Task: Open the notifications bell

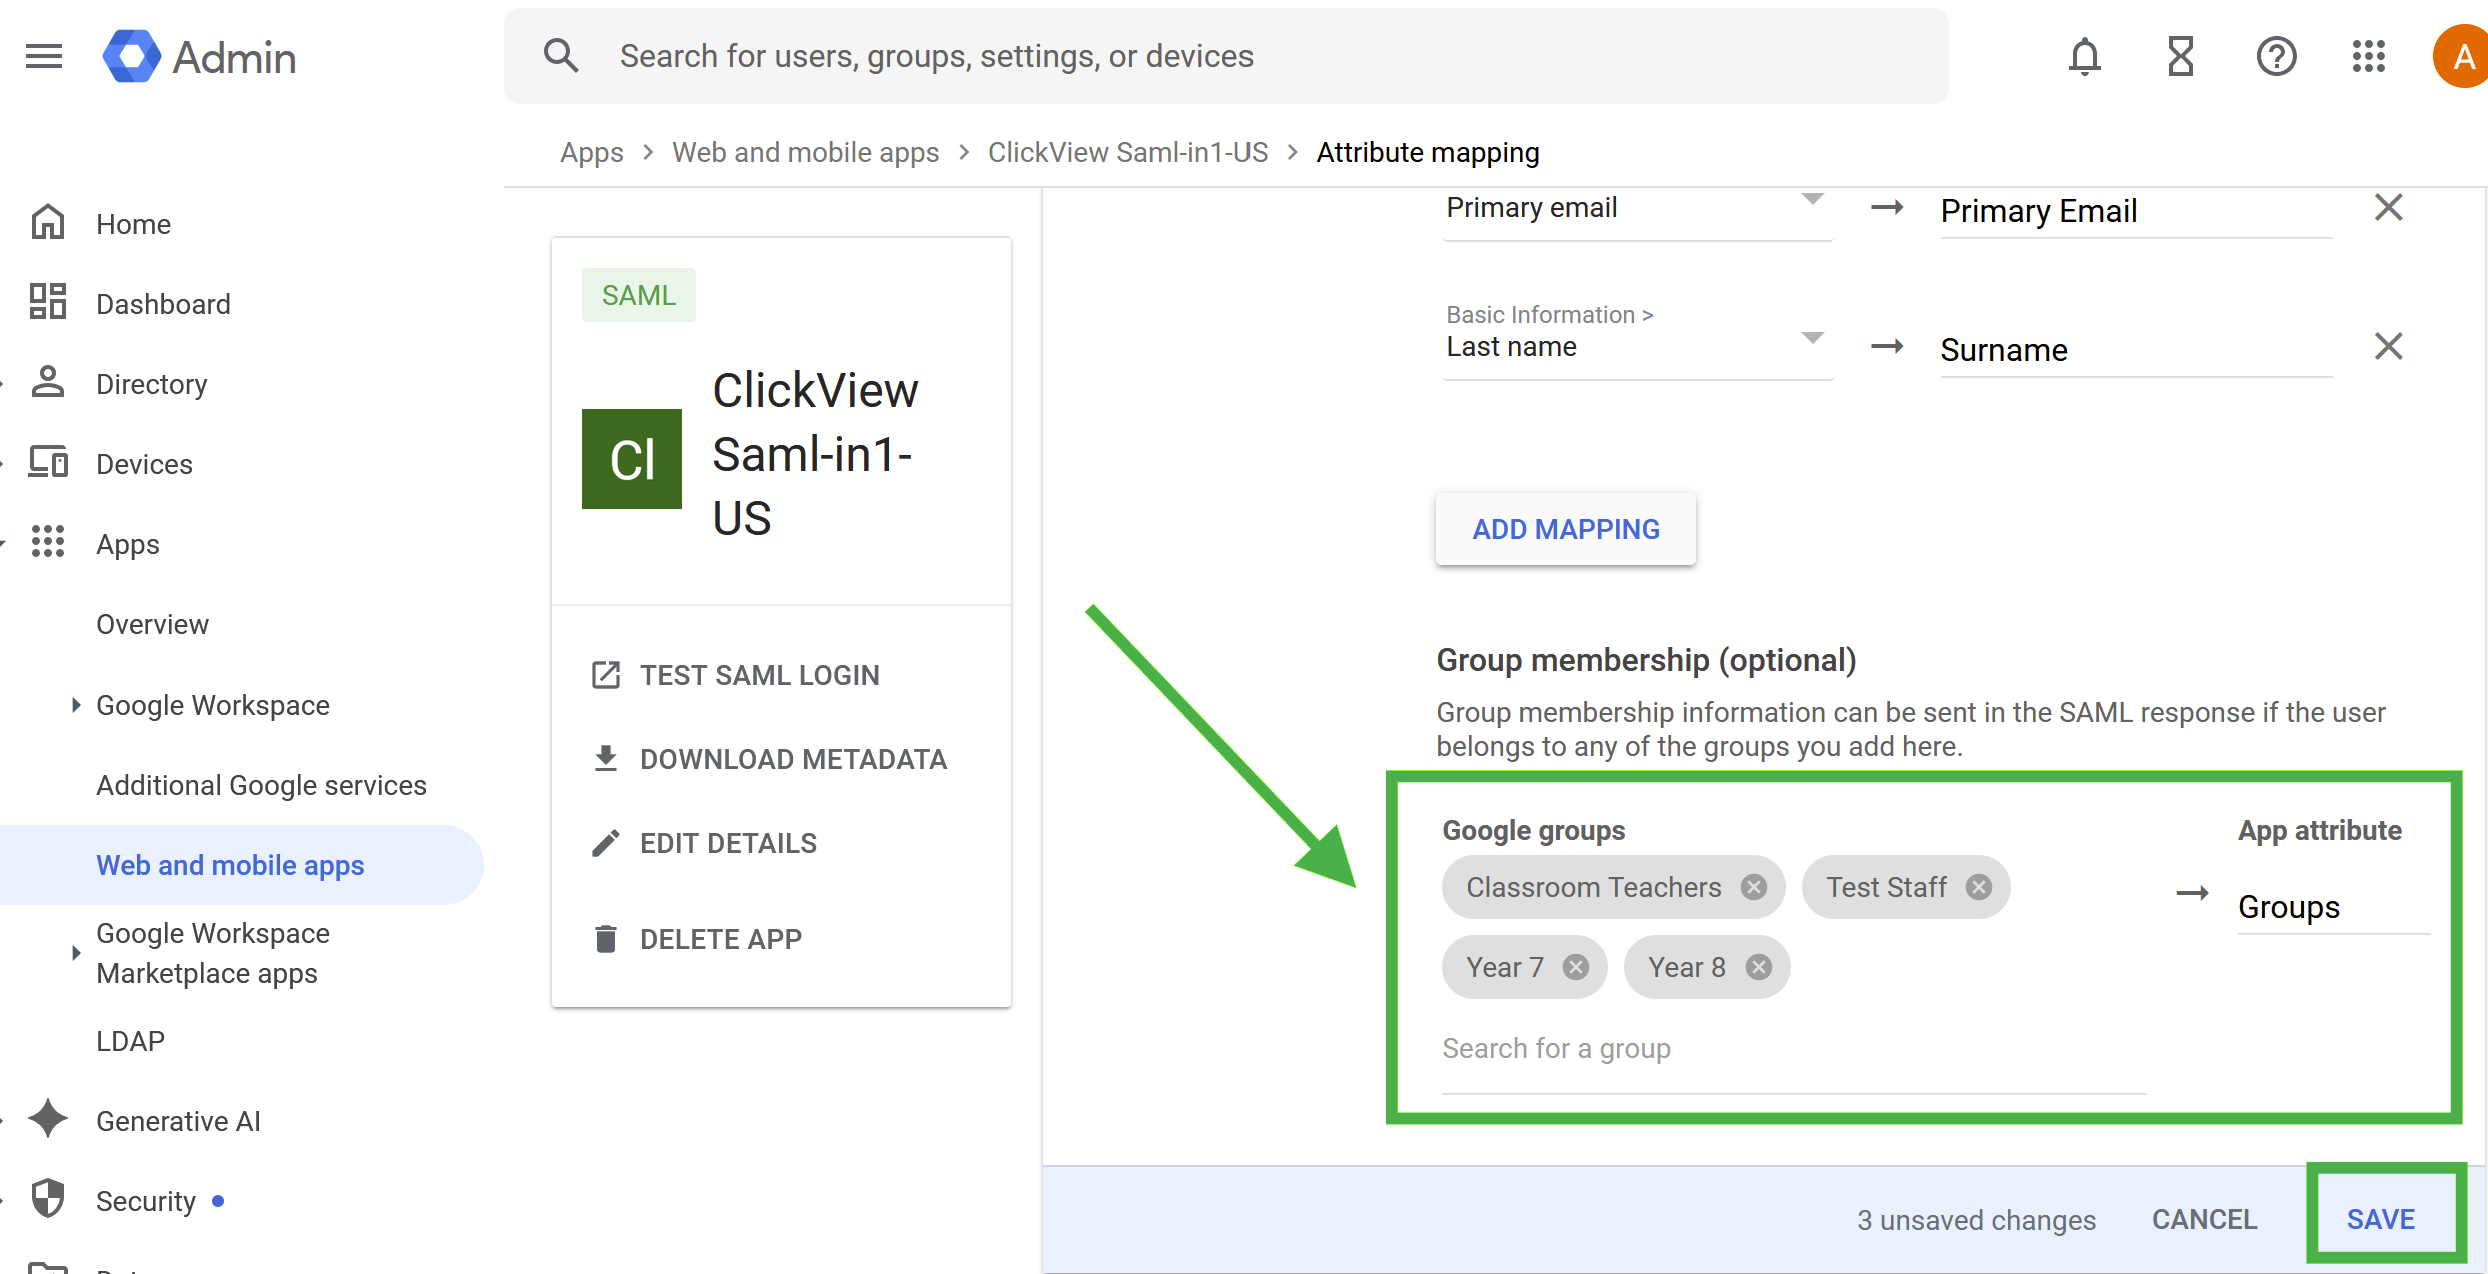Action: click(x=2085, y=57)
